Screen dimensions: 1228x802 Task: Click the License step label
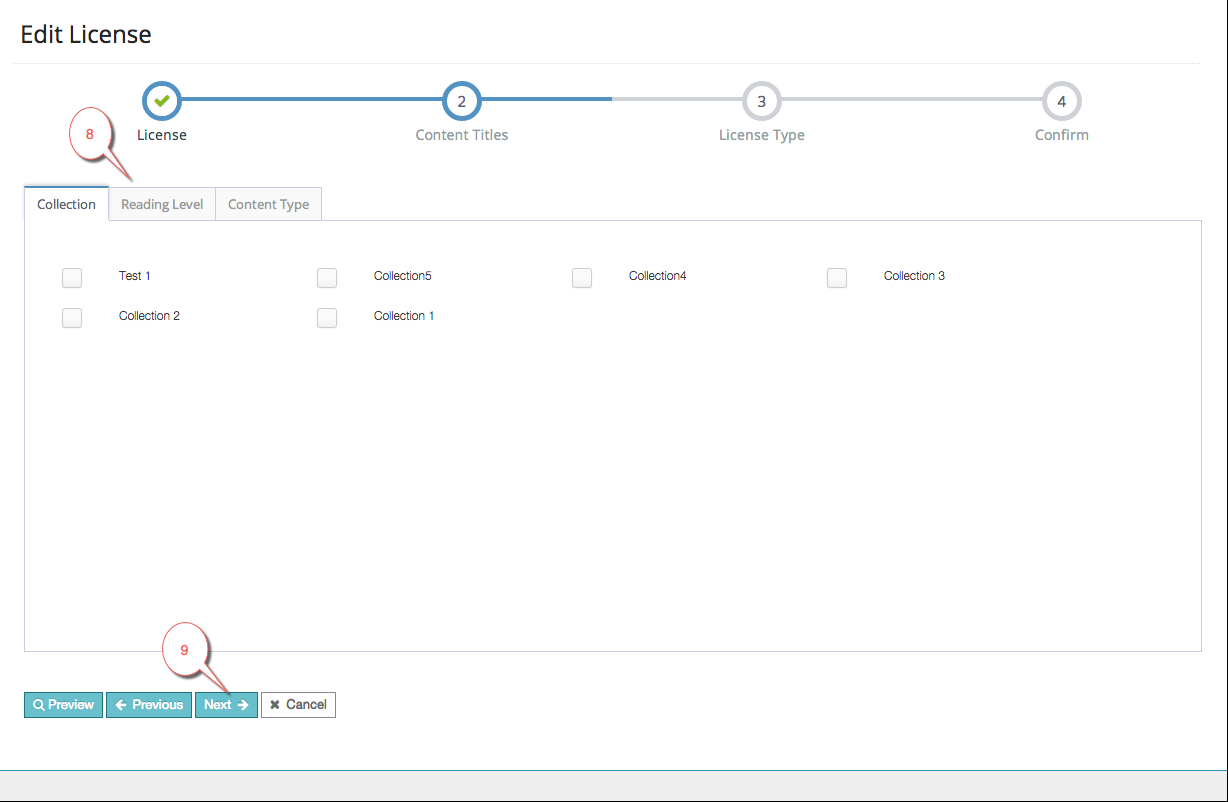click(x=162, y=135)
